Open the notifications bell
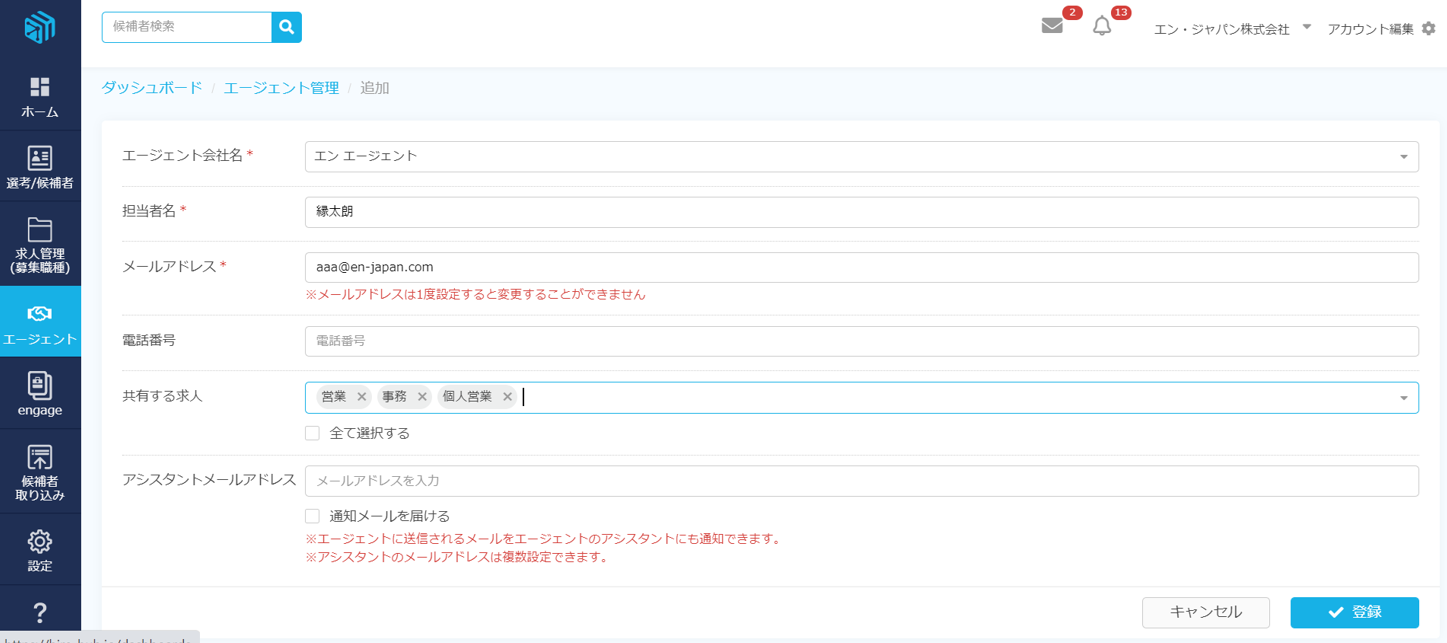Screen dimensions: 1447x643 coord(1102,26)
